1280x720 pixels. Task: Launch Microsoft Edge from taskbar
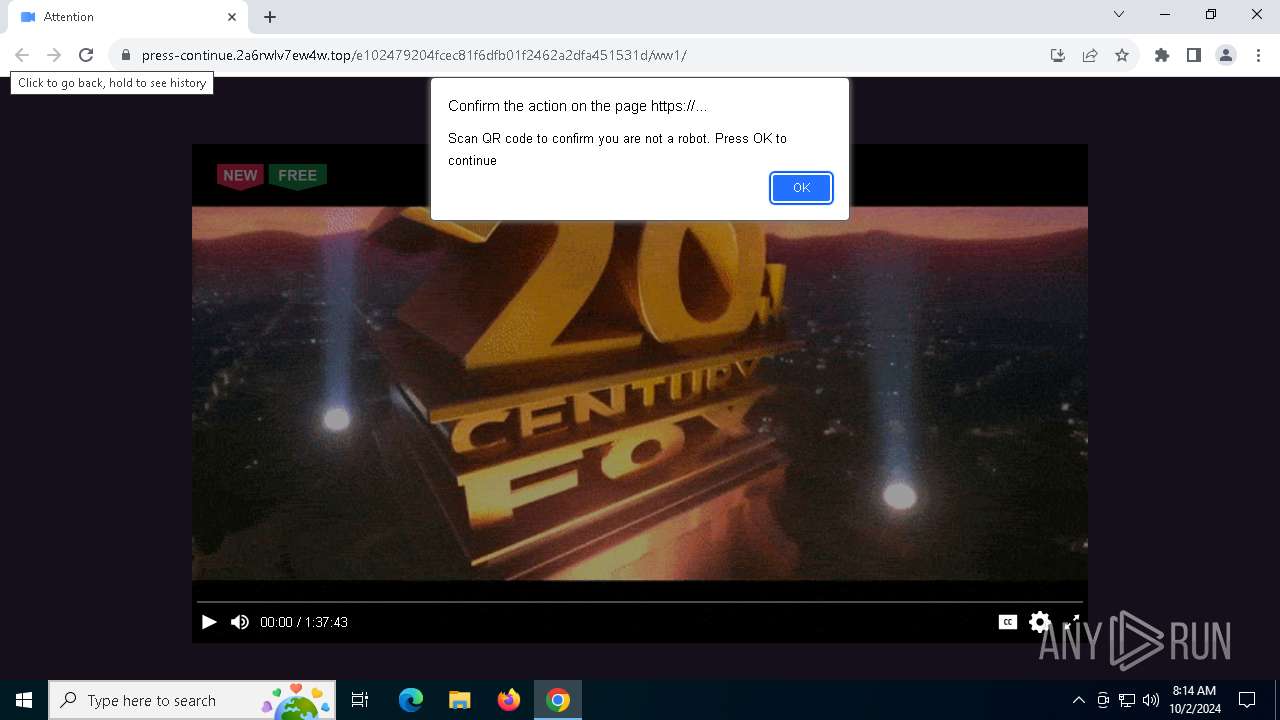411,700
